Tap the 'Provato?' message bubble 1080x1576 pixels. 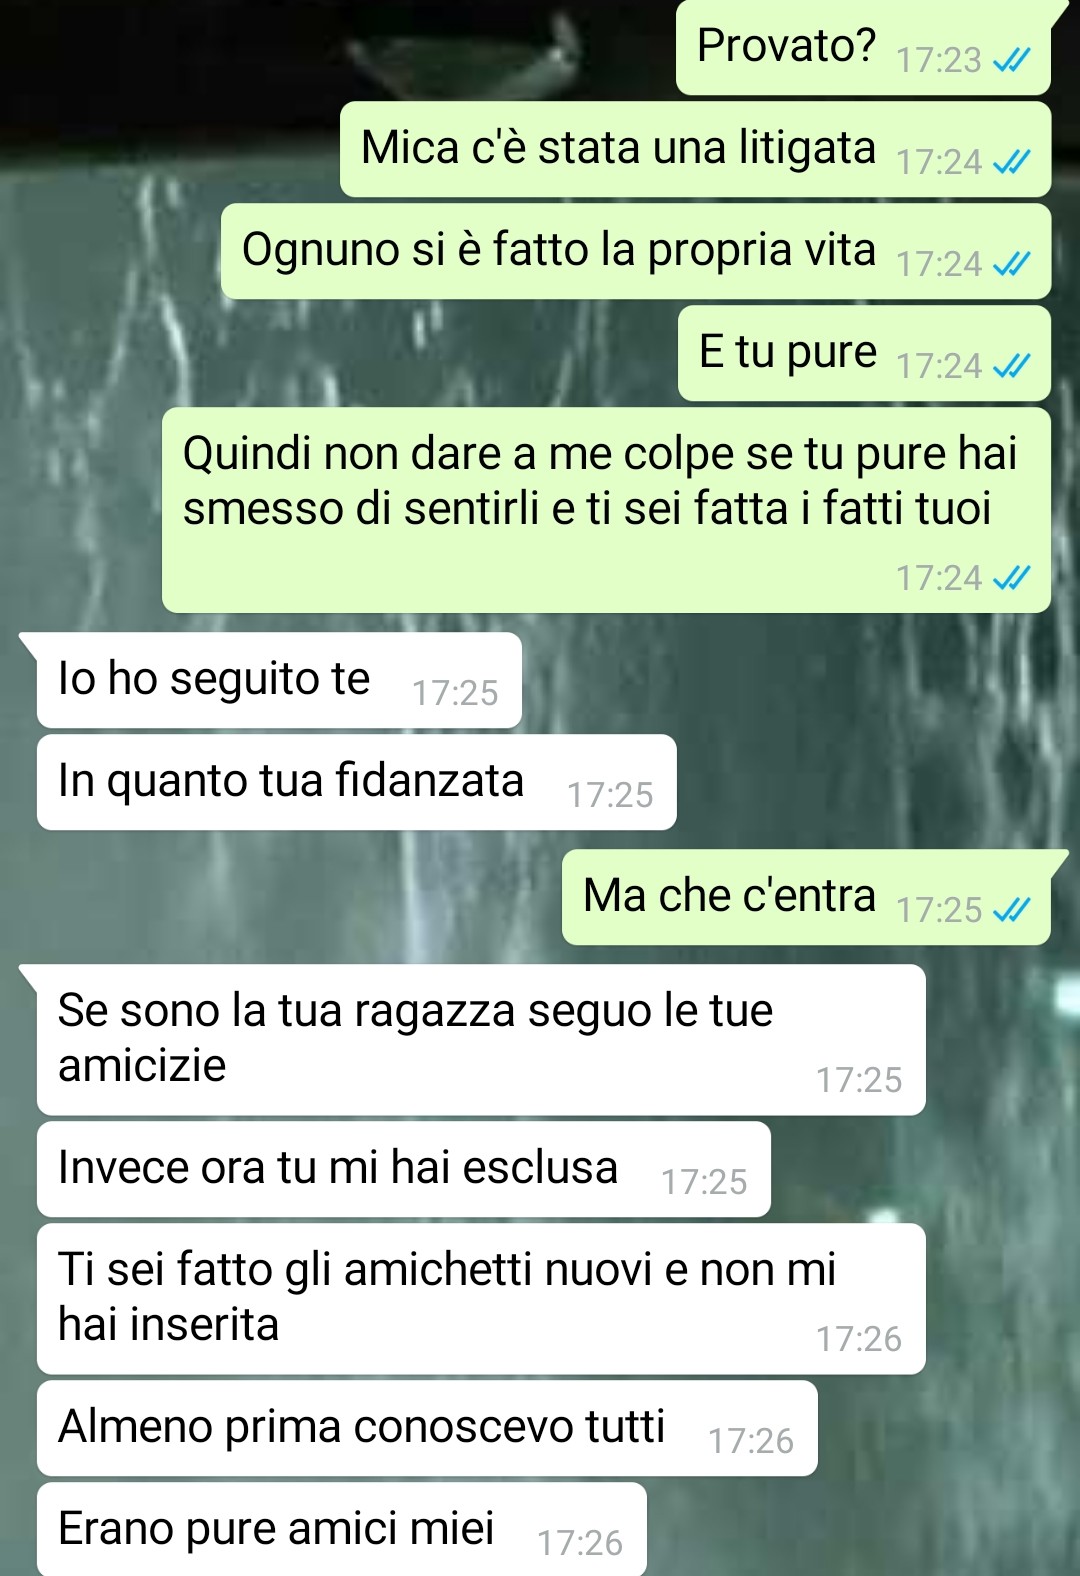[x=863, y=47]
